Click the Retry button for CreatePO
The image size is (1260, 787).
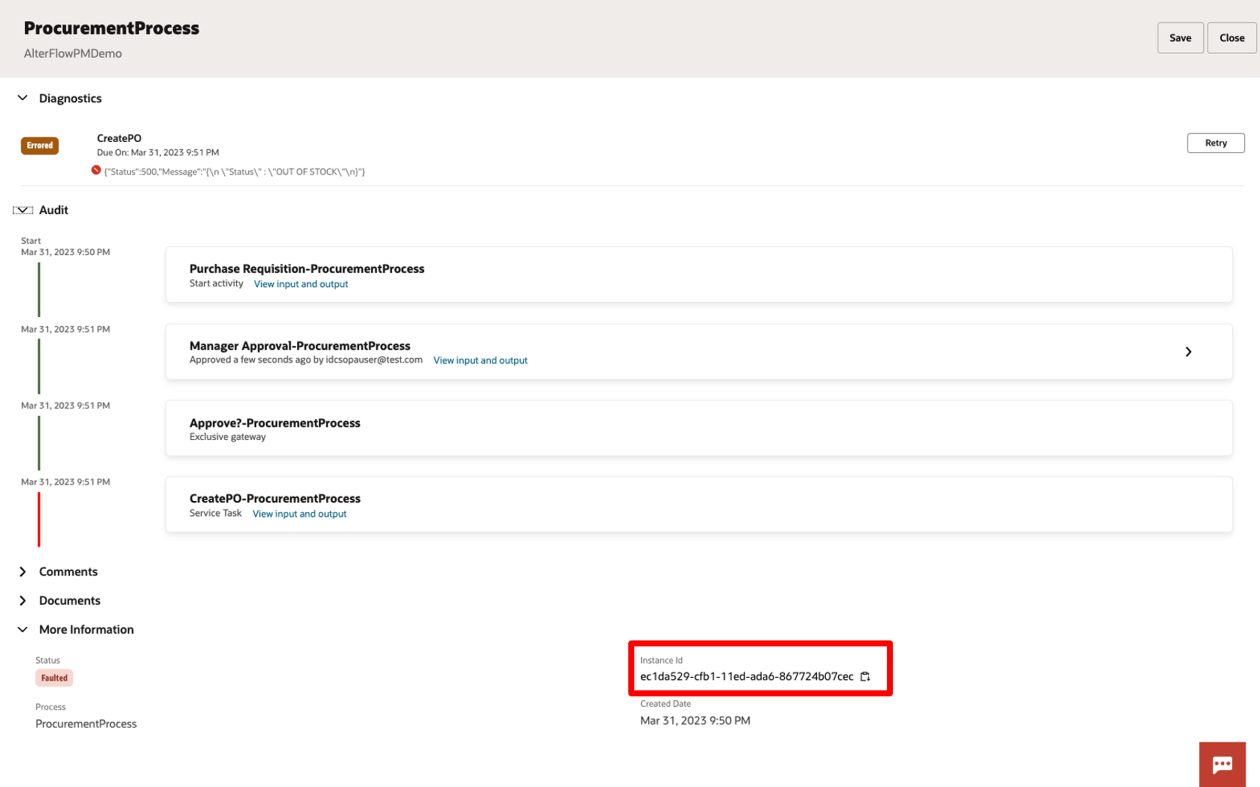point(1215,142)
